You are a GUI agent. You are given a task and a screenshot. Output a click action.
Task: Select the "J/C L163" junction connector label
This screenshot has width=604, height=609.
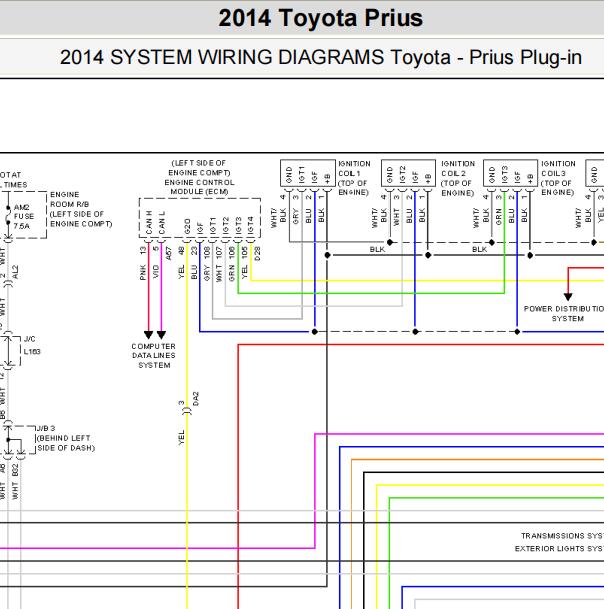pos(31,345)
